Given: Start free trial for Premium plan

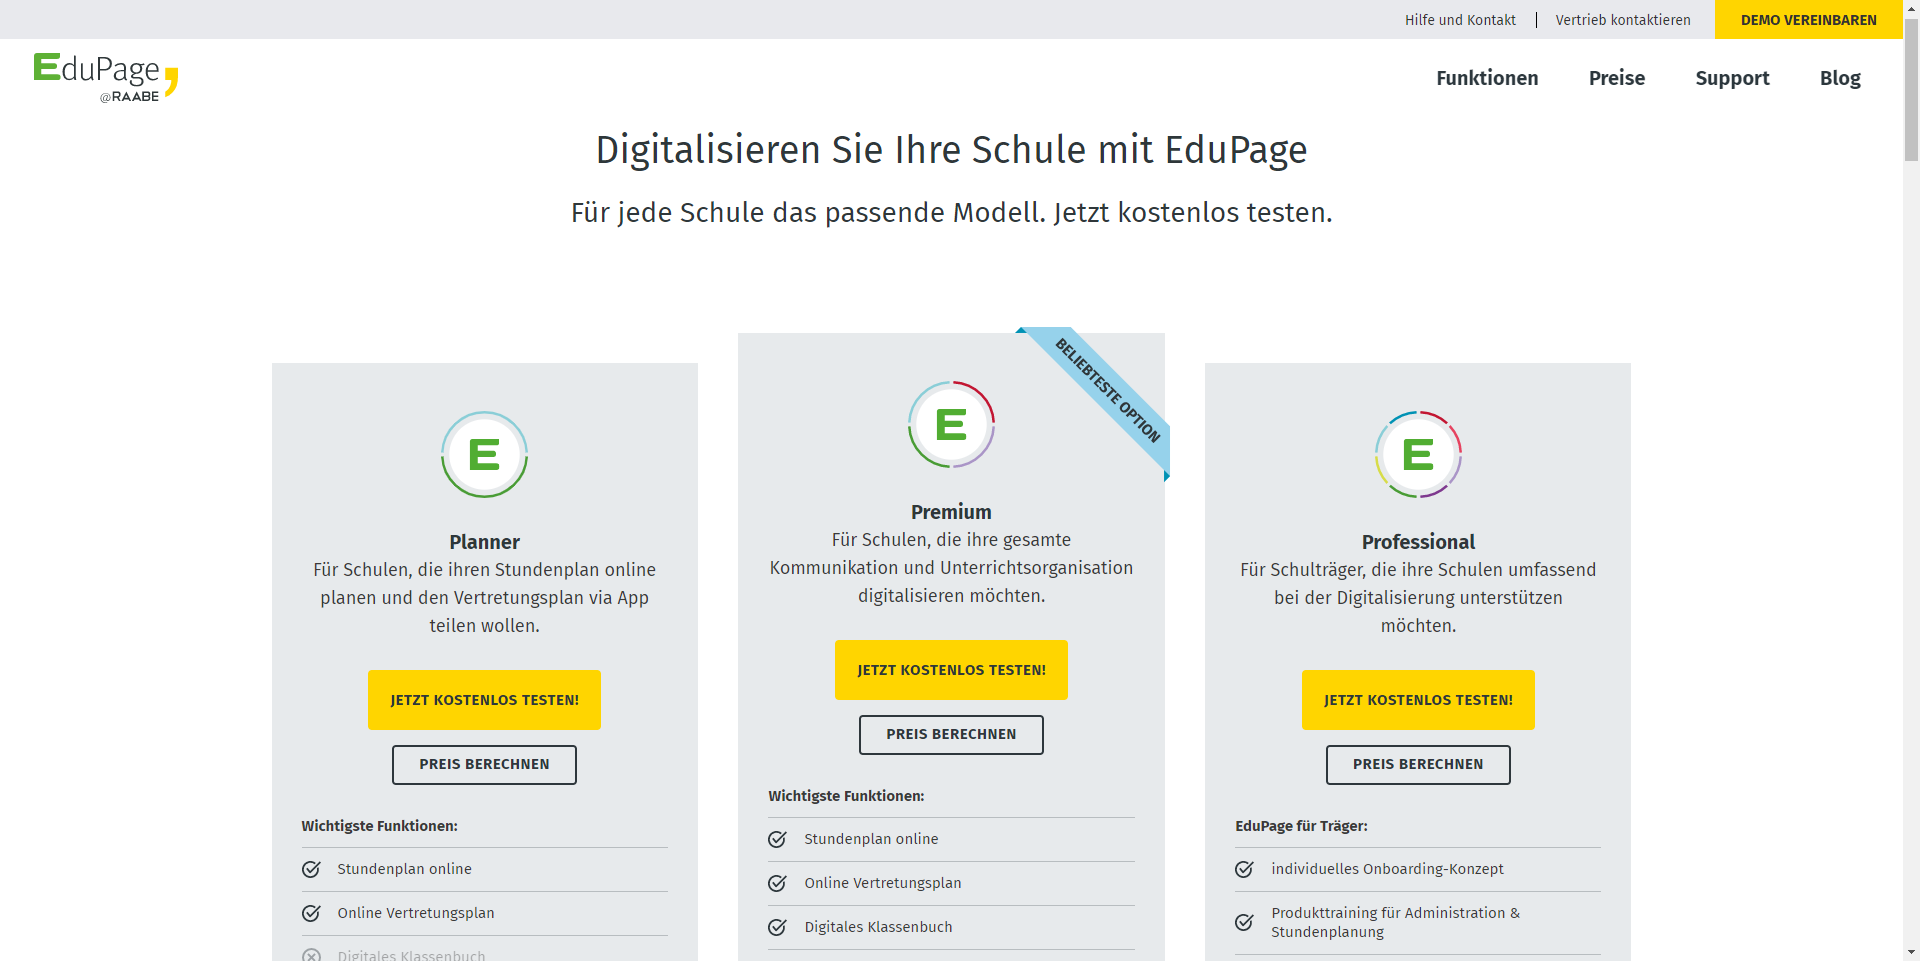Looking at the screenshot, I should coord(951,670).
